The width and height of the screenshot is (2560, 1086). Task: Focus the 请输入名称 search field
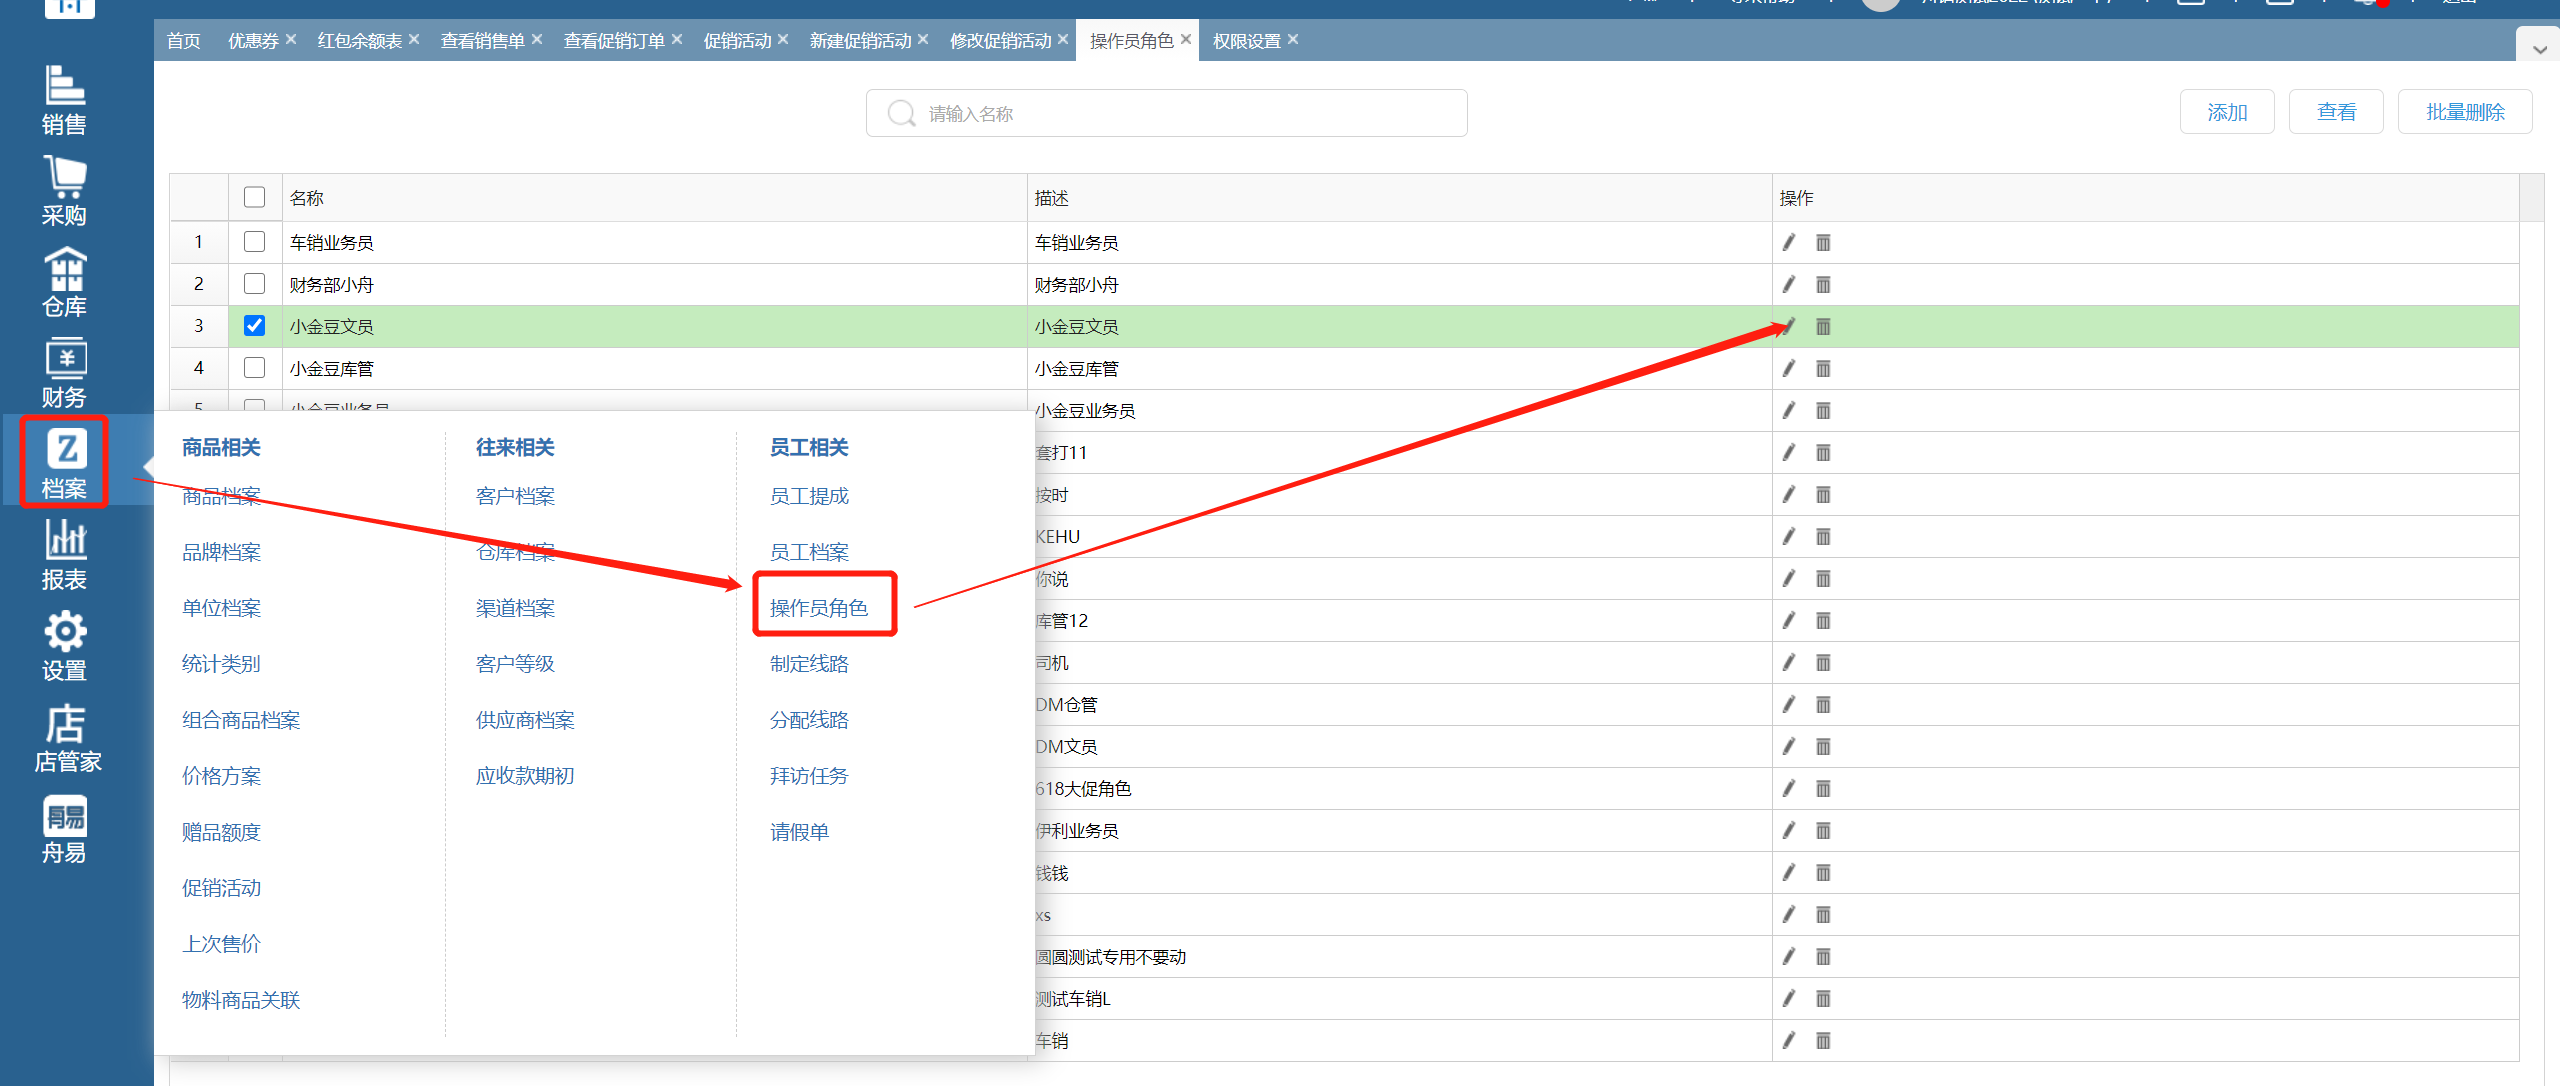tap(1166, 113)
